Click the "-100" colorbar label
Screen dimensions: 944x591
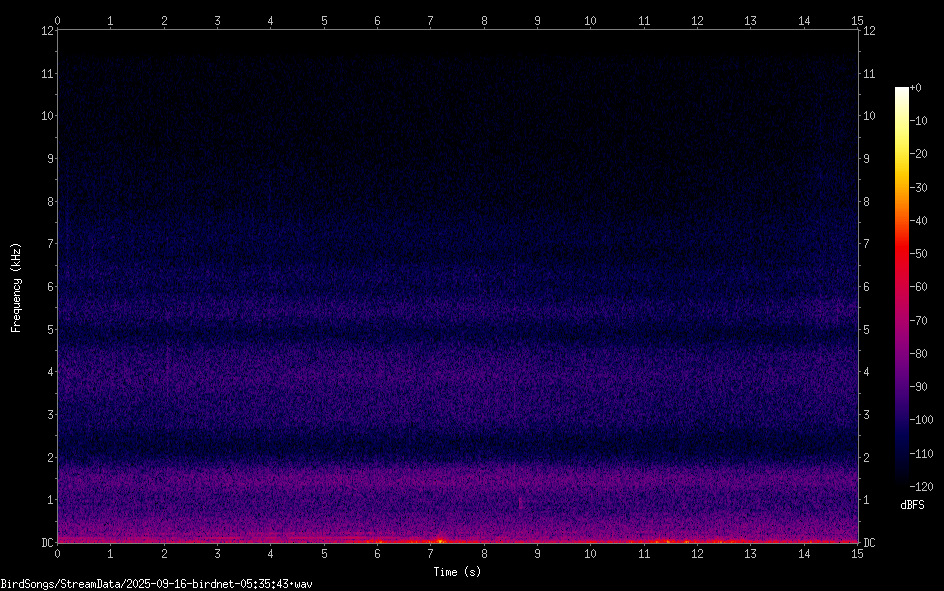pyautogui.click(x=921, y=420)
